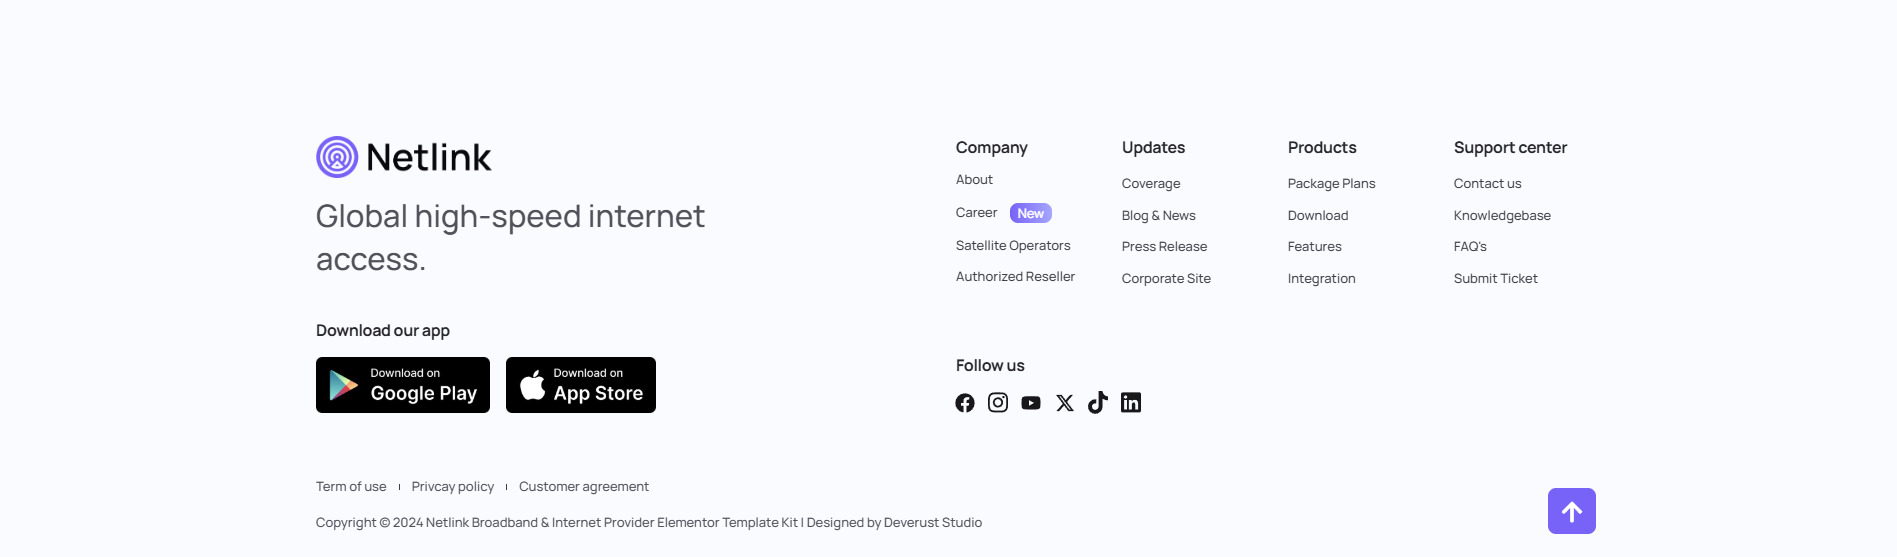The height and width of the screenshot is (557, 1897).
Task: Open the YouTube social icon
Action: (x=1031, y=403)
